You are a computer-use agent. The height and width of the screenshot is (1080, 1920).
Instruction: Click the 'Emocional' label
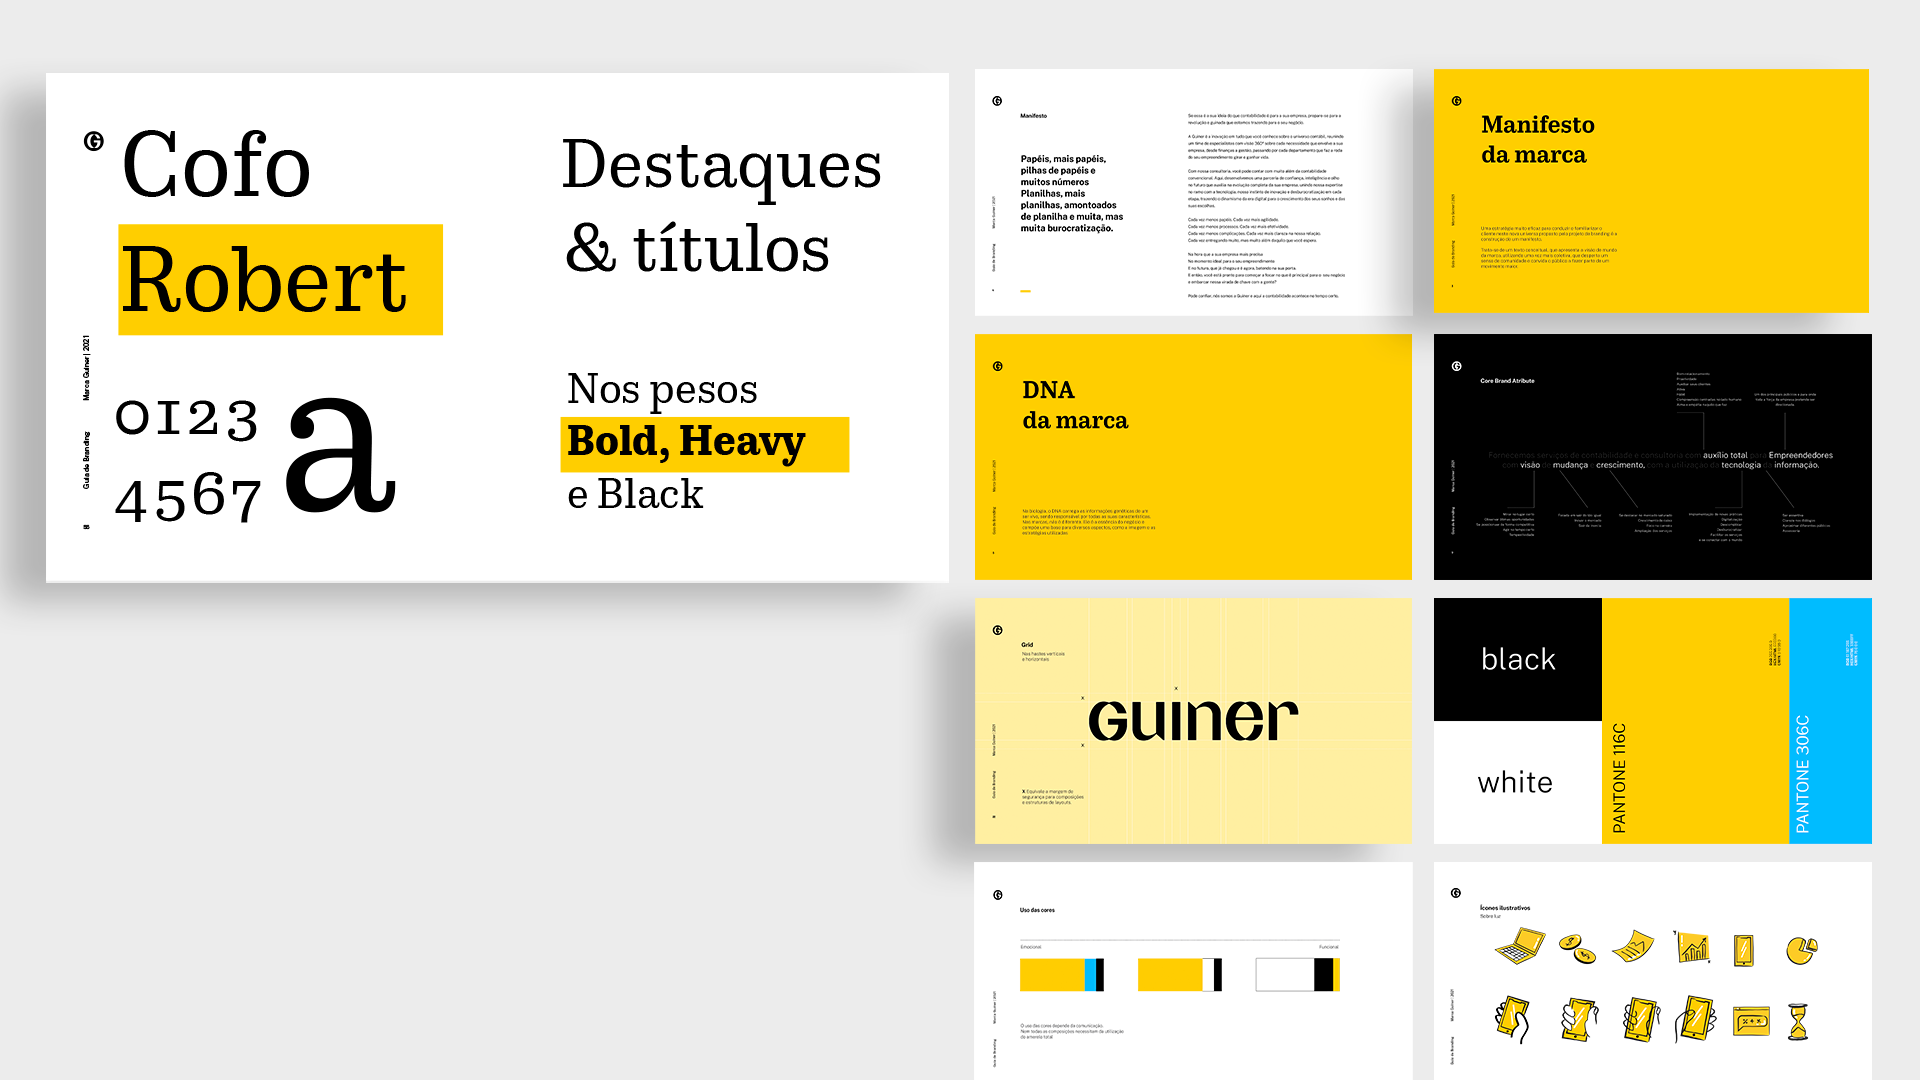(x=1031, y=947)
